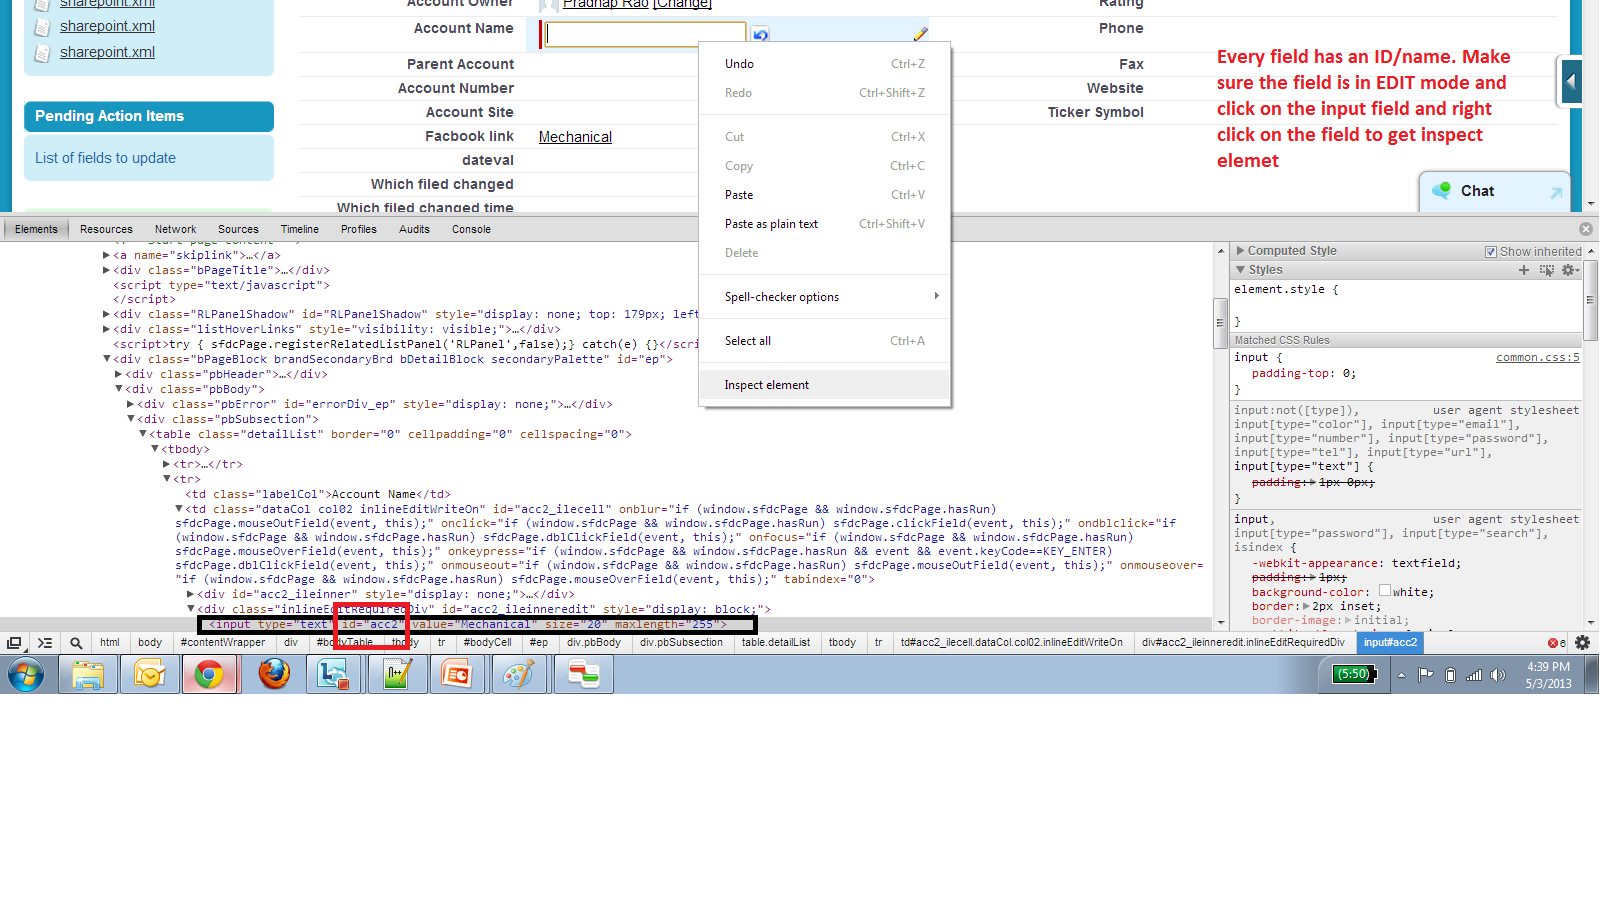Toggle the Show inherited checkbox

pos(1491,252)
